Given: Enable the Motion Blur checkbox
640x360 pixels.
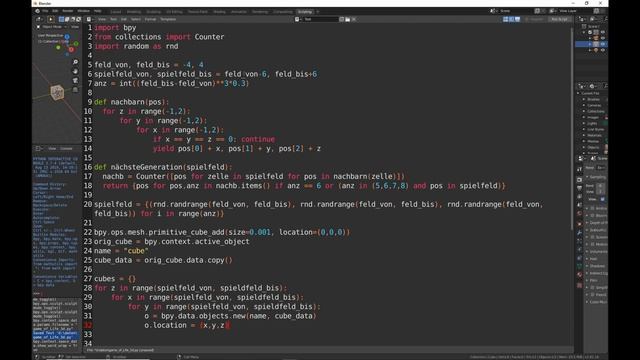Looking at the screenshot, I should pyautogui.click(x=593, y=244).
